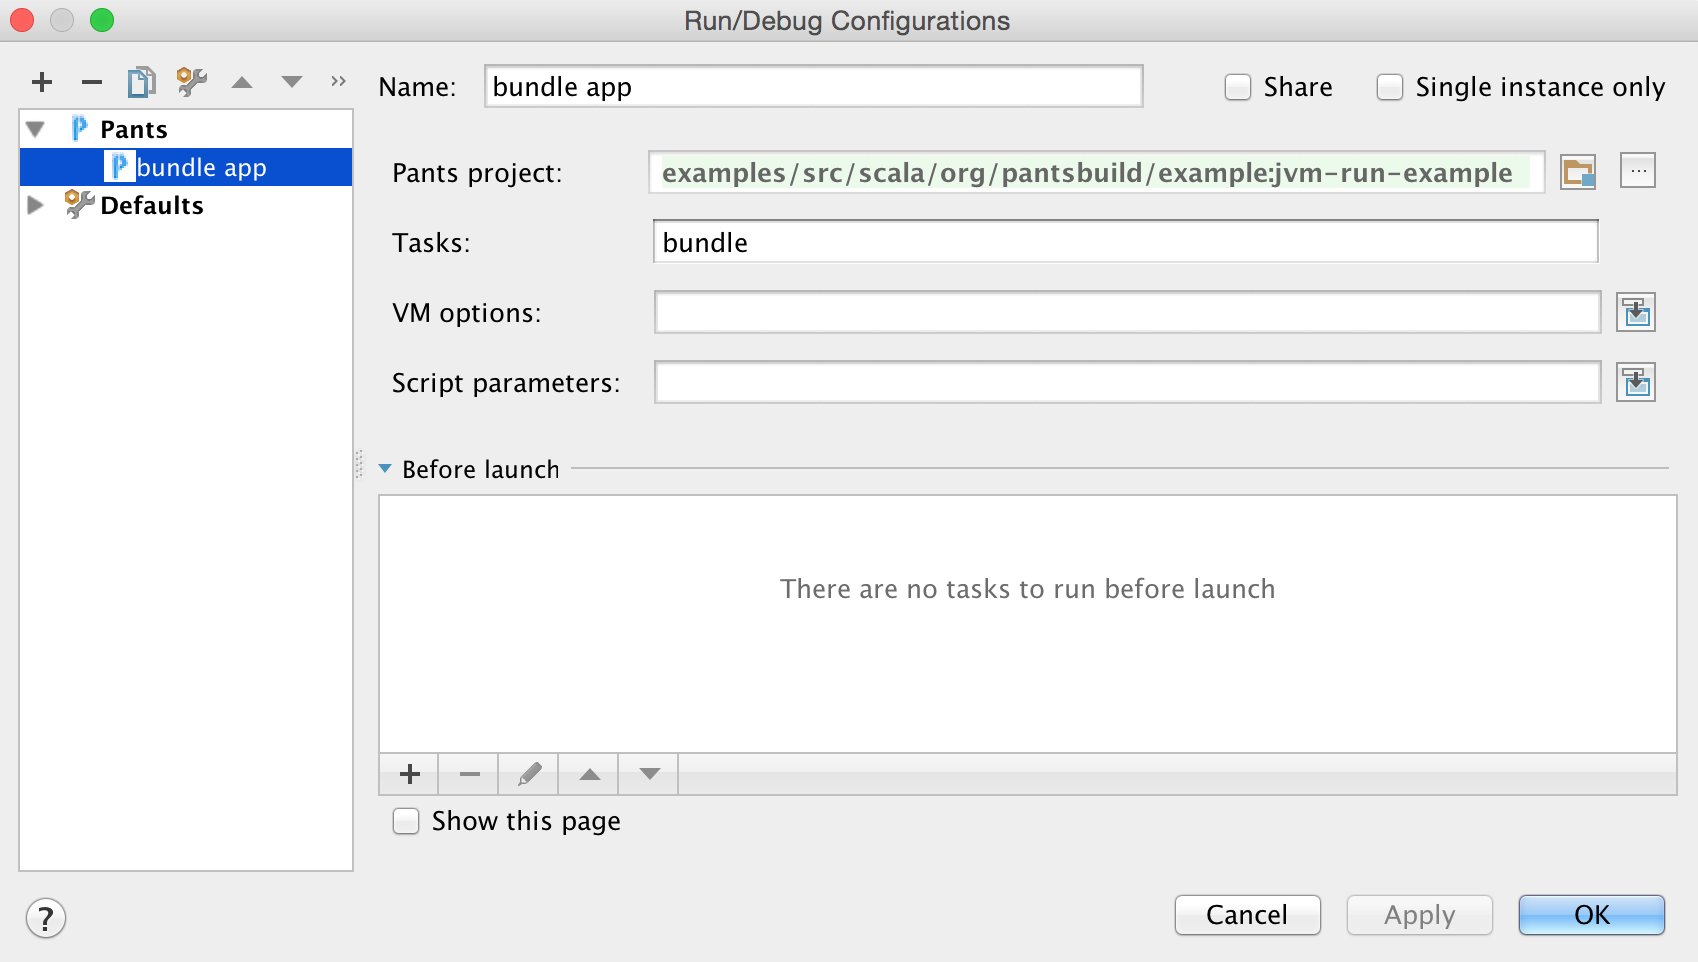
Task: Copy the selected configuration
Action: [x=141, y=82]
